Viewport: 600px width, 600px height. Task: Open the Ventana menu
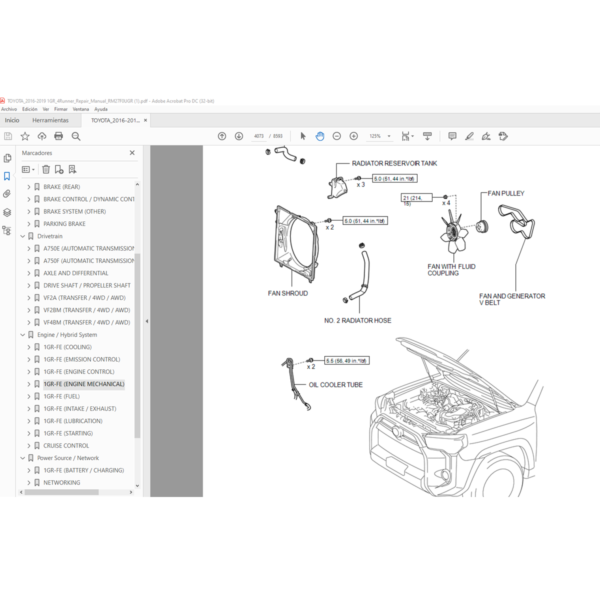(81, 109)
